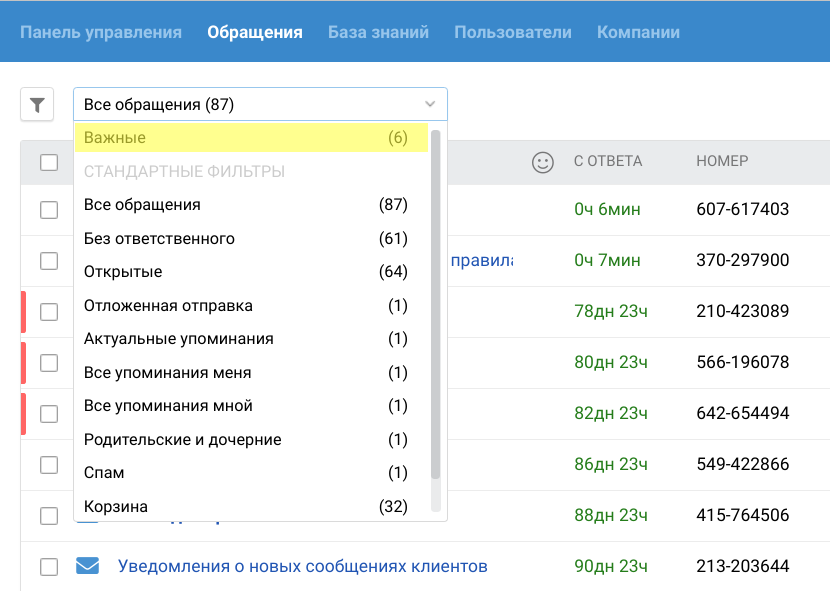Choose Актуальные упоминания filter option
The height and width of the screenshot is (591, 830).
click(x=251, y=339)
